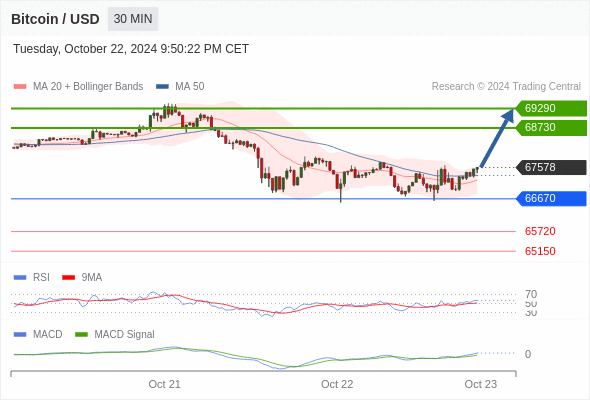Click the green MACD Signal legend swatch
Viewport: 590px width, 400px height.
point(81,335)
